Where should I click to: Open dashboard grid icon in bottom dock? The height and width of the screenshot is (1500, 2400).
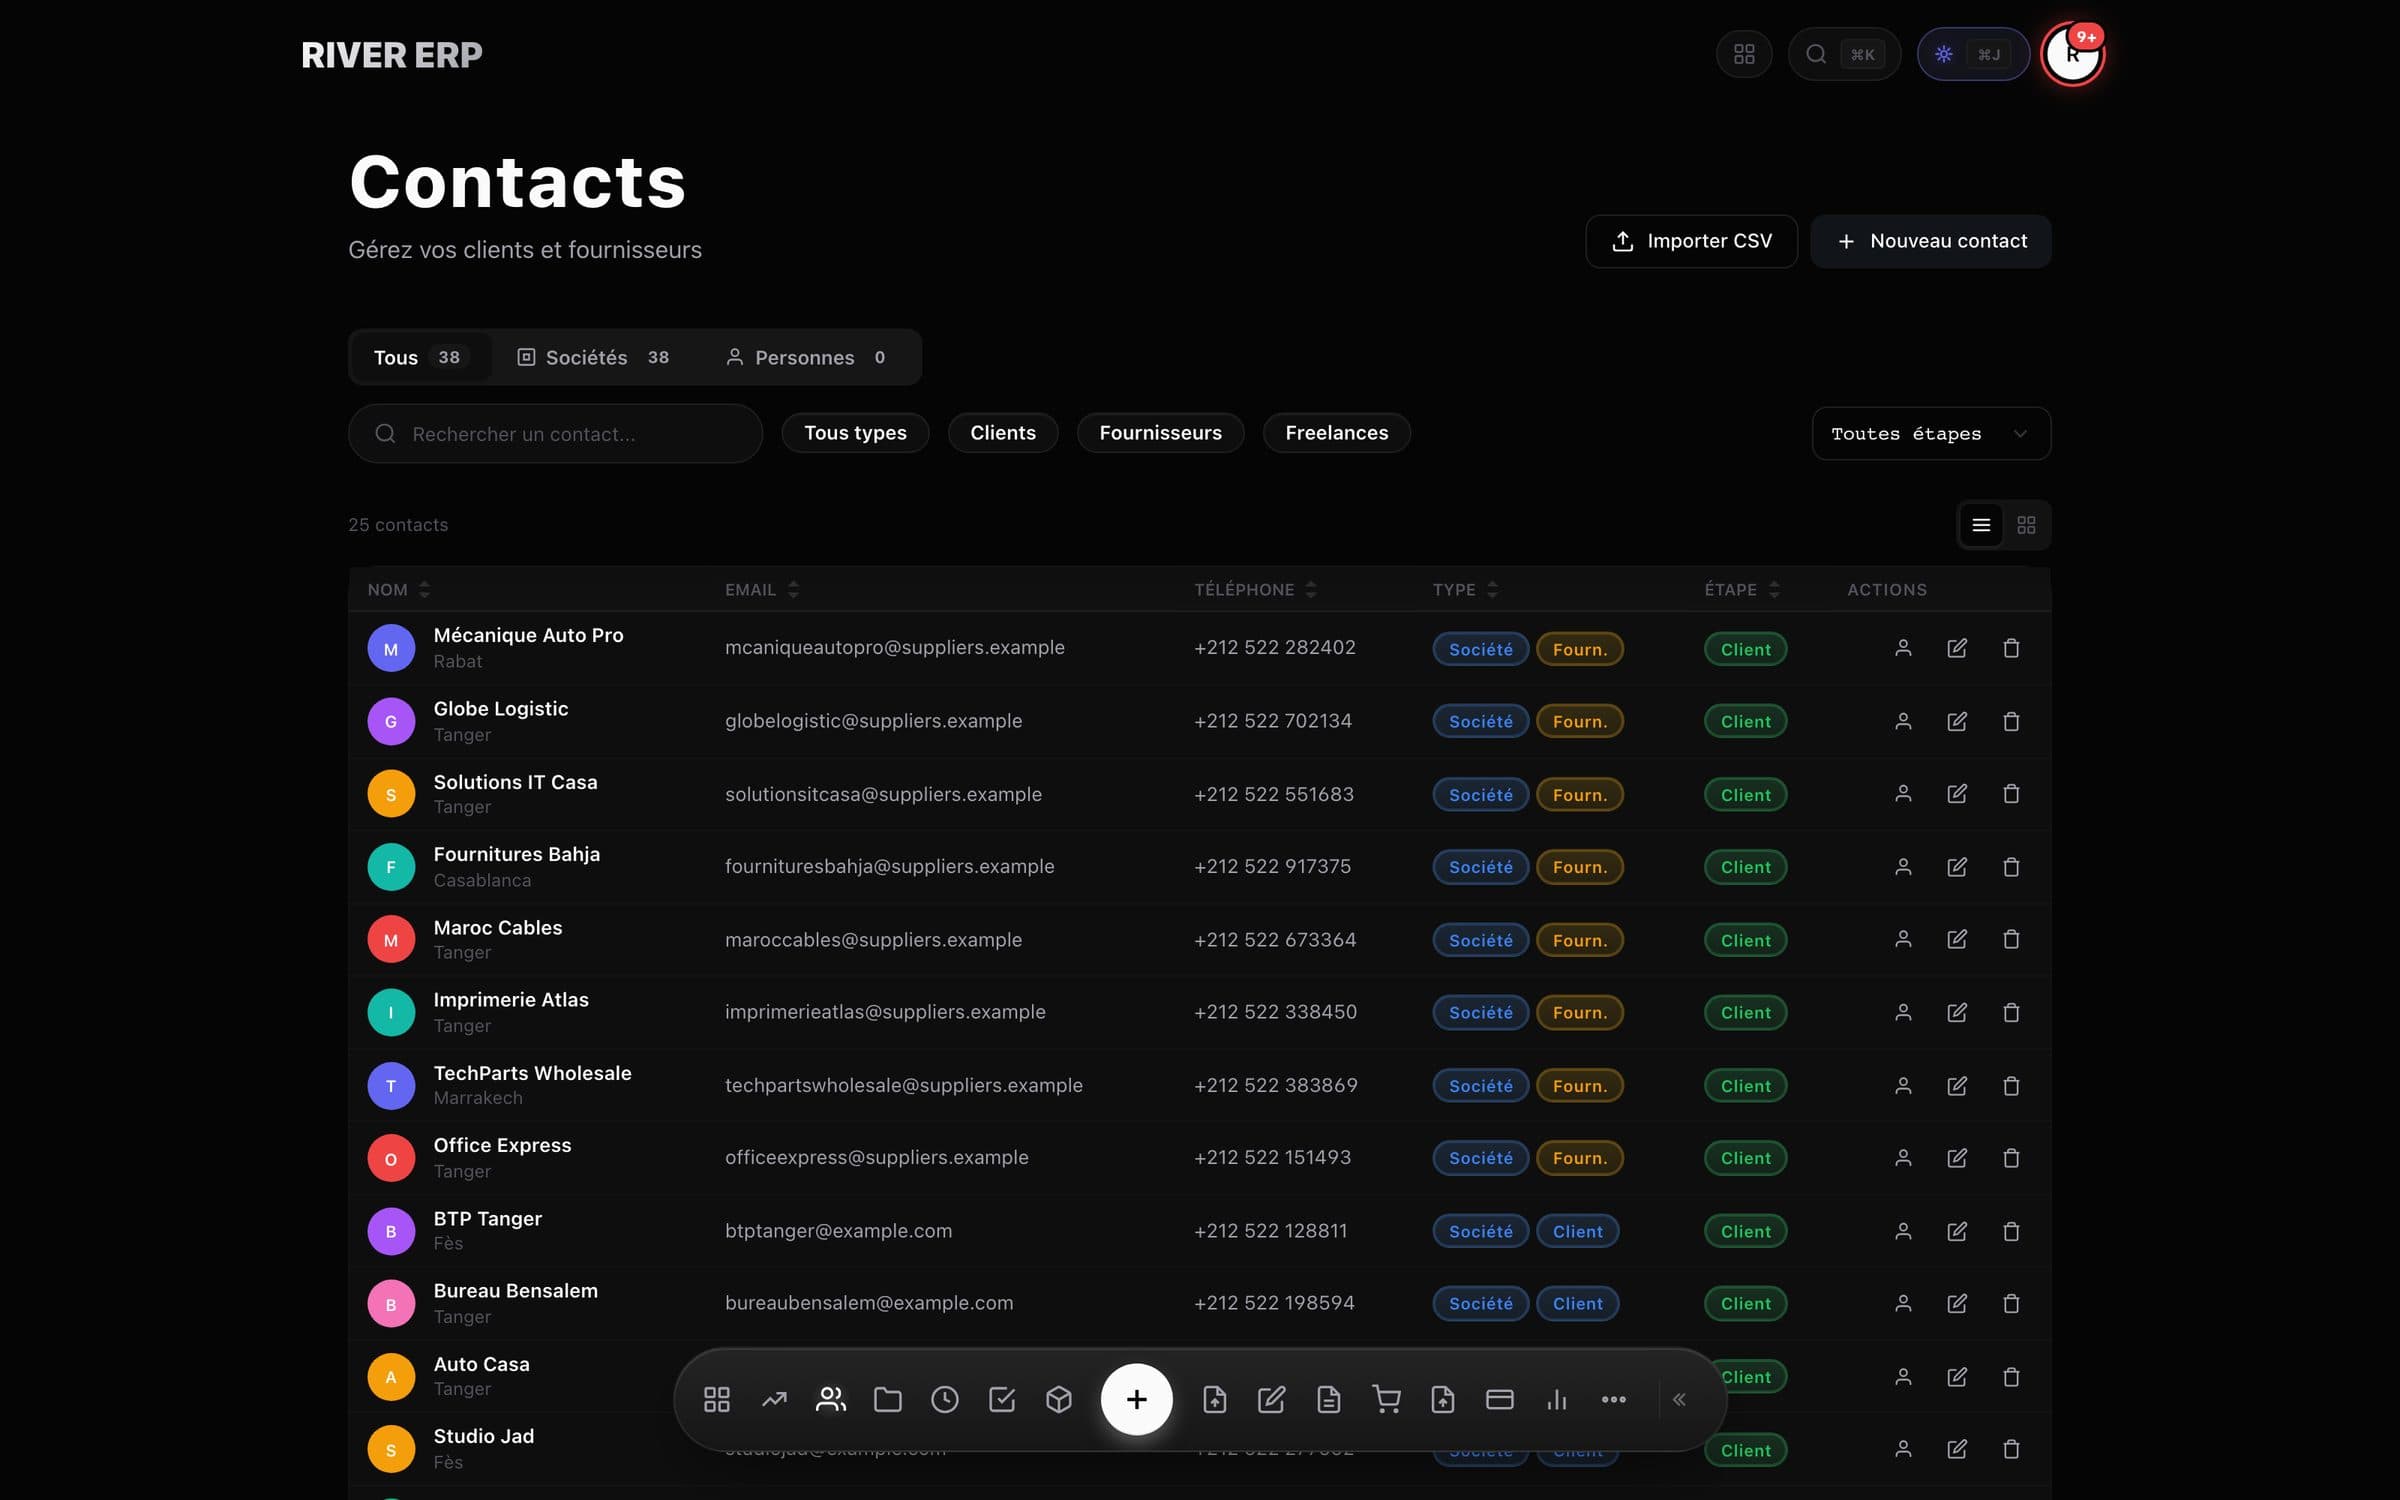point(716,1399)
